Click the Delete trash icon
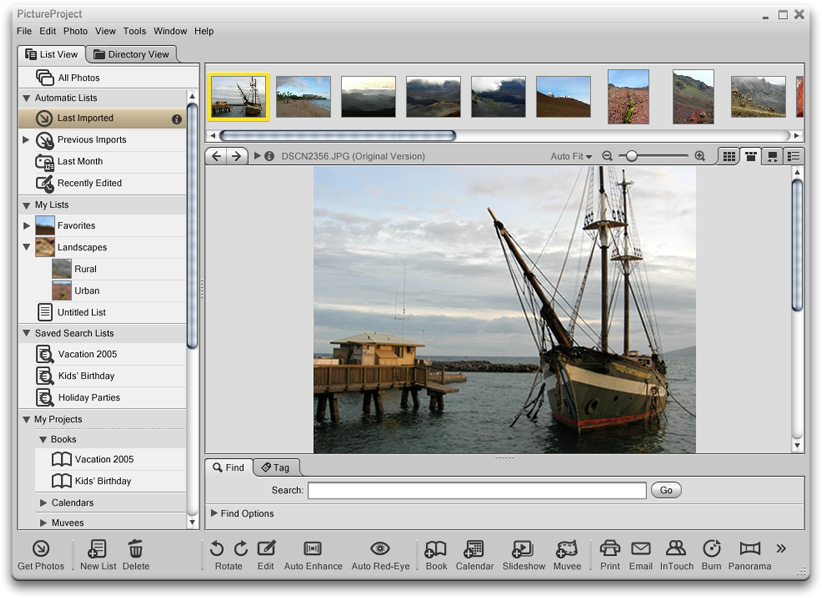This screenshot has width=822, height=598. tap(136, 549)
